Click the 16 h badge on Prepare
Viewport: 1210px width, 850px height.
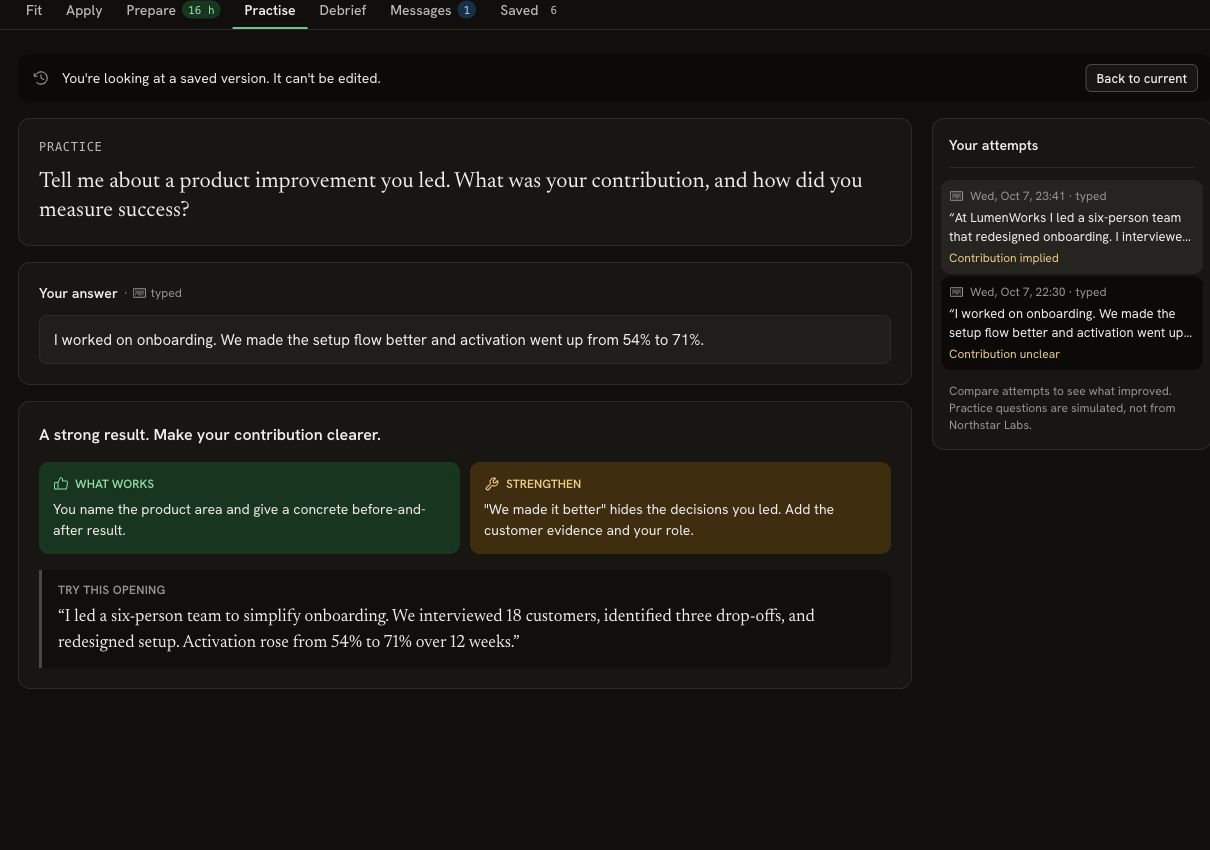click(201, 10)
